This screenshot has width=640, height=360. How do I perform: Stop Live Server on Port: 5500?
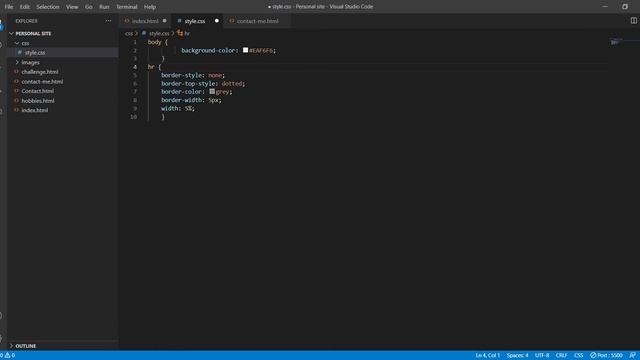click(606, 355)
